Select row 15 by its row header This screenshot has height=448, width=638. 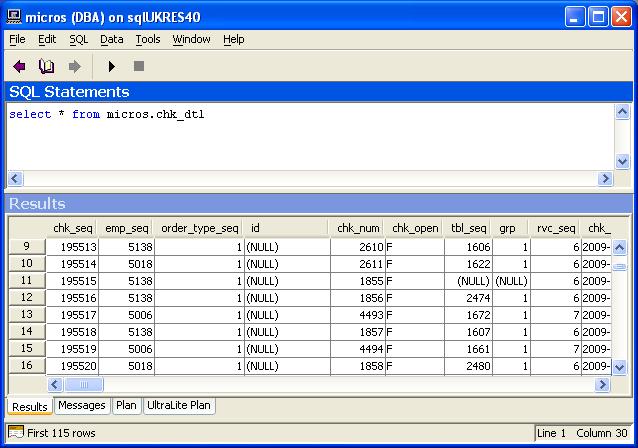coord(27,349)
